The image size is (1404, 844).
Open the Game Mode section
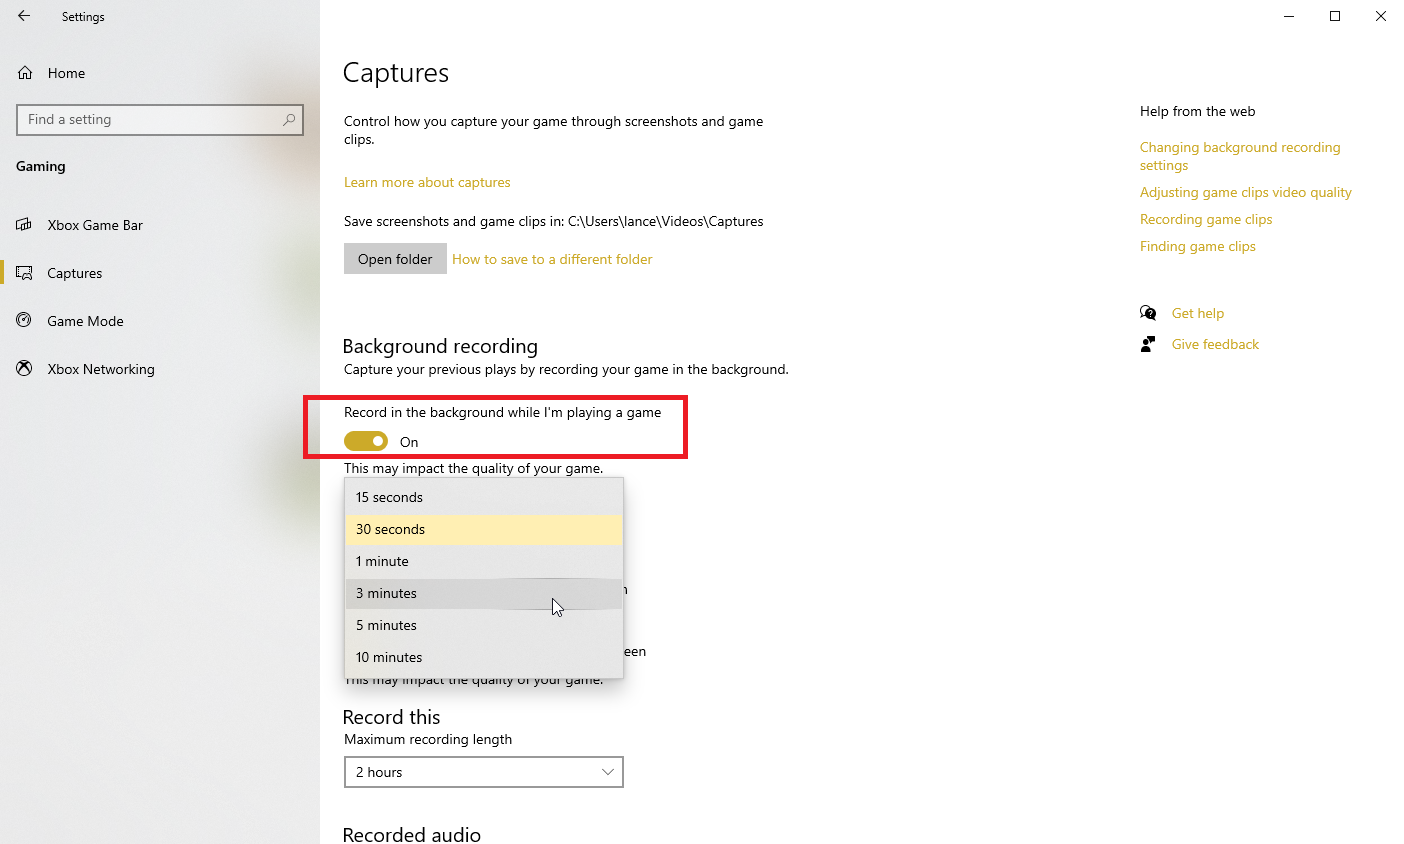(x=86, y=321)
